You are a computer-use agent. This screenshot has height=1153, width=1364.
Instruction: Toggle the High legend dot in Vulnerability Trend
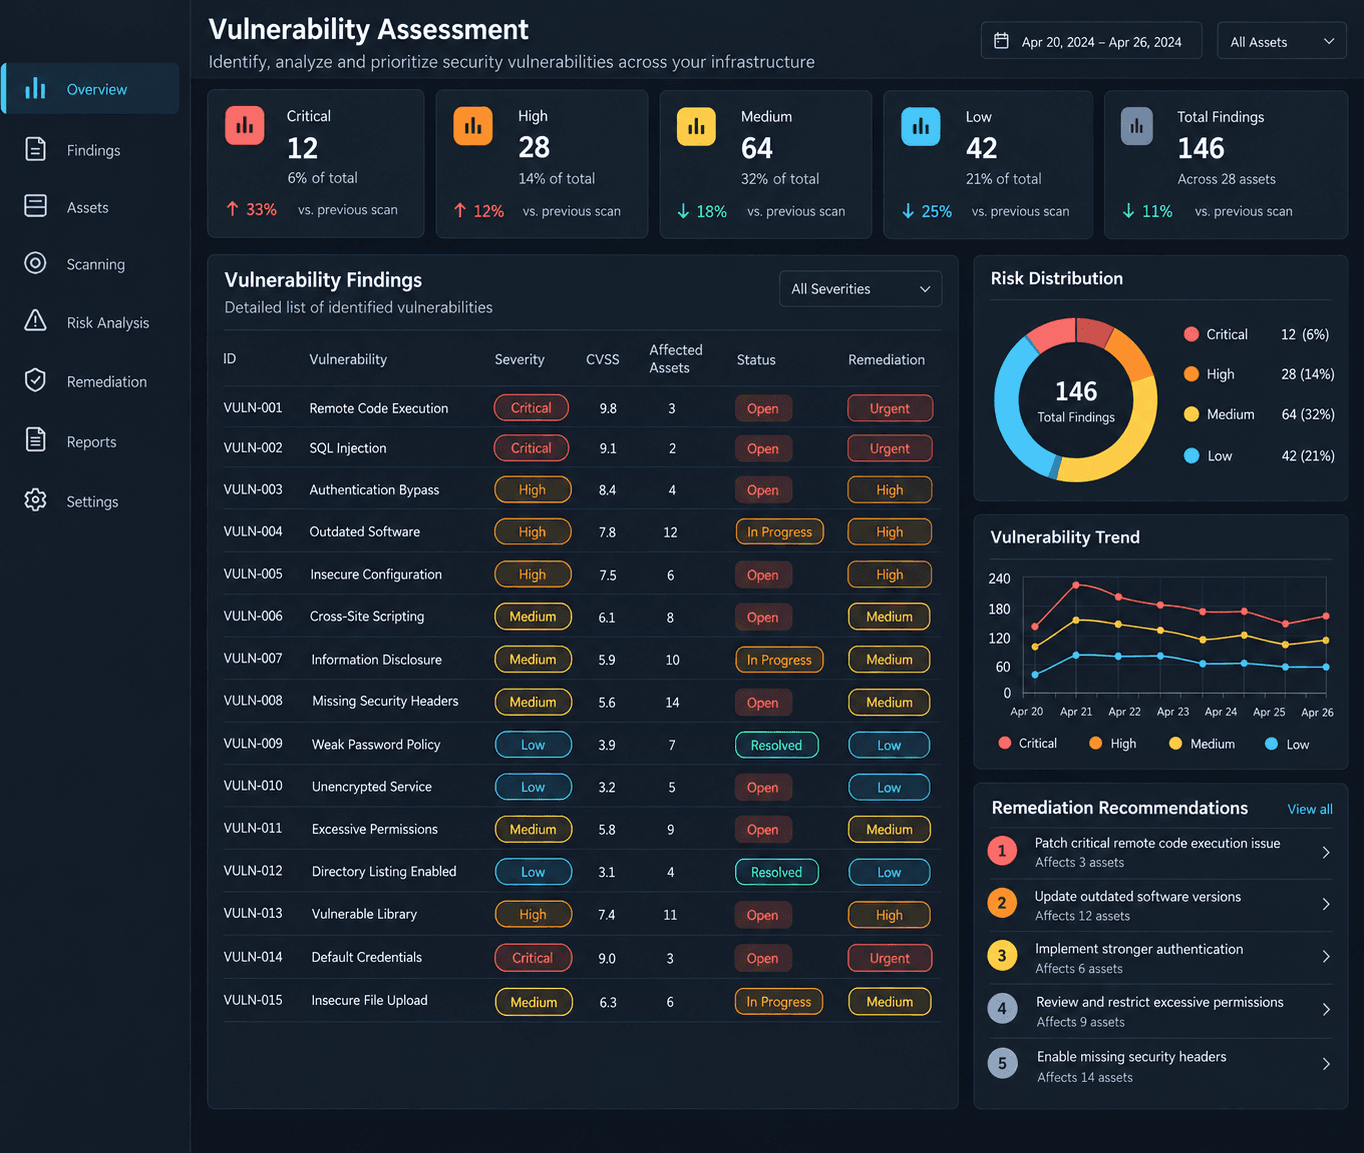click(1096, 743)
